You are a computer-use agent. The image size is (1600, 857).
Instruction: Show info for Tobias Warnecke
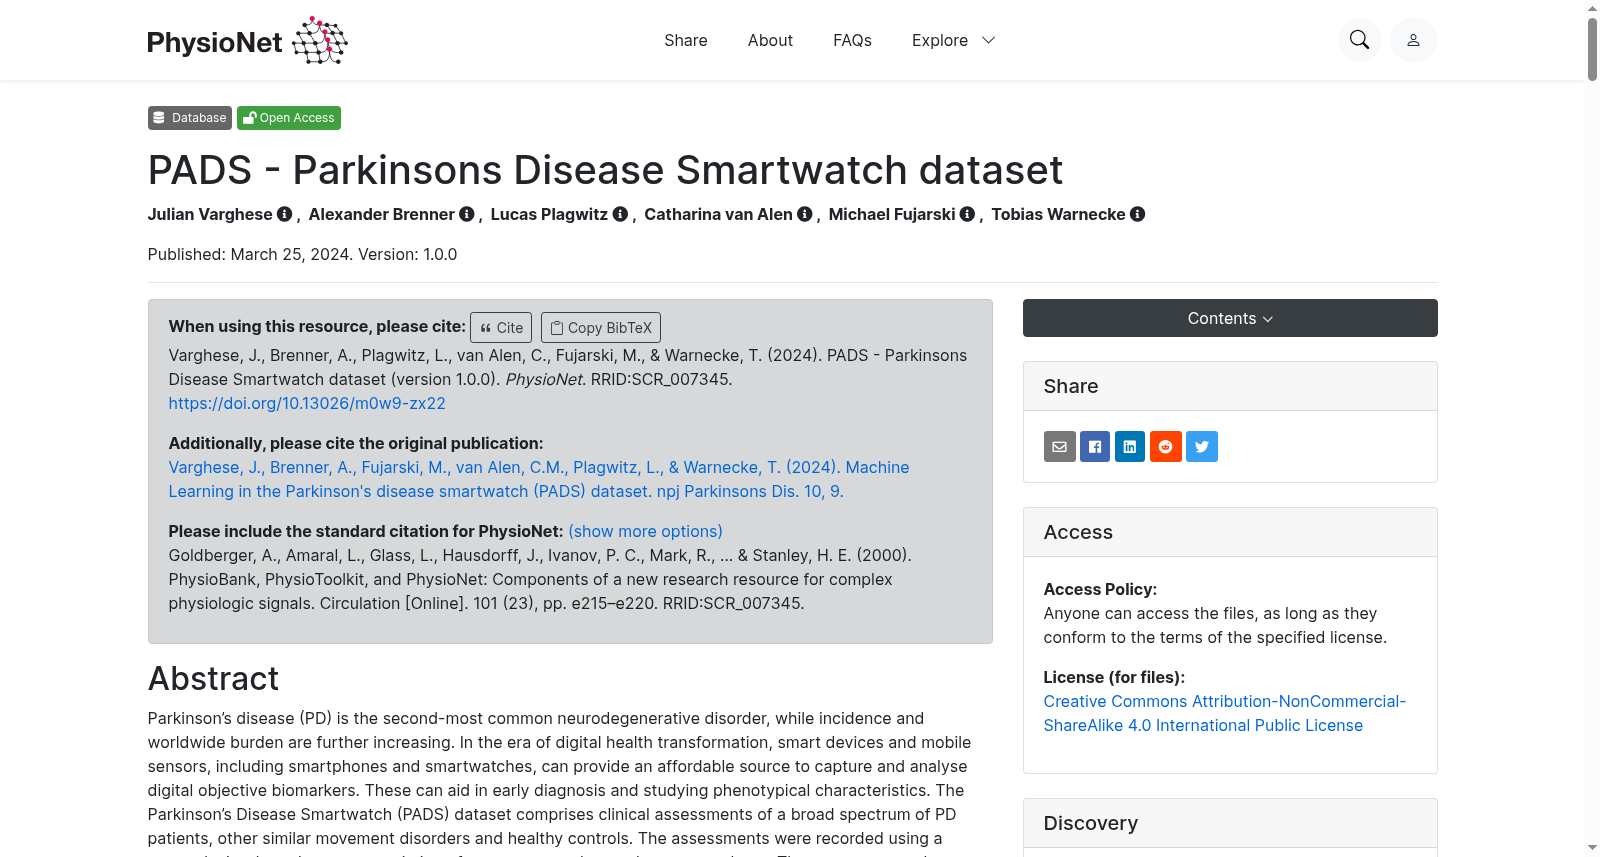(1138, 214)
